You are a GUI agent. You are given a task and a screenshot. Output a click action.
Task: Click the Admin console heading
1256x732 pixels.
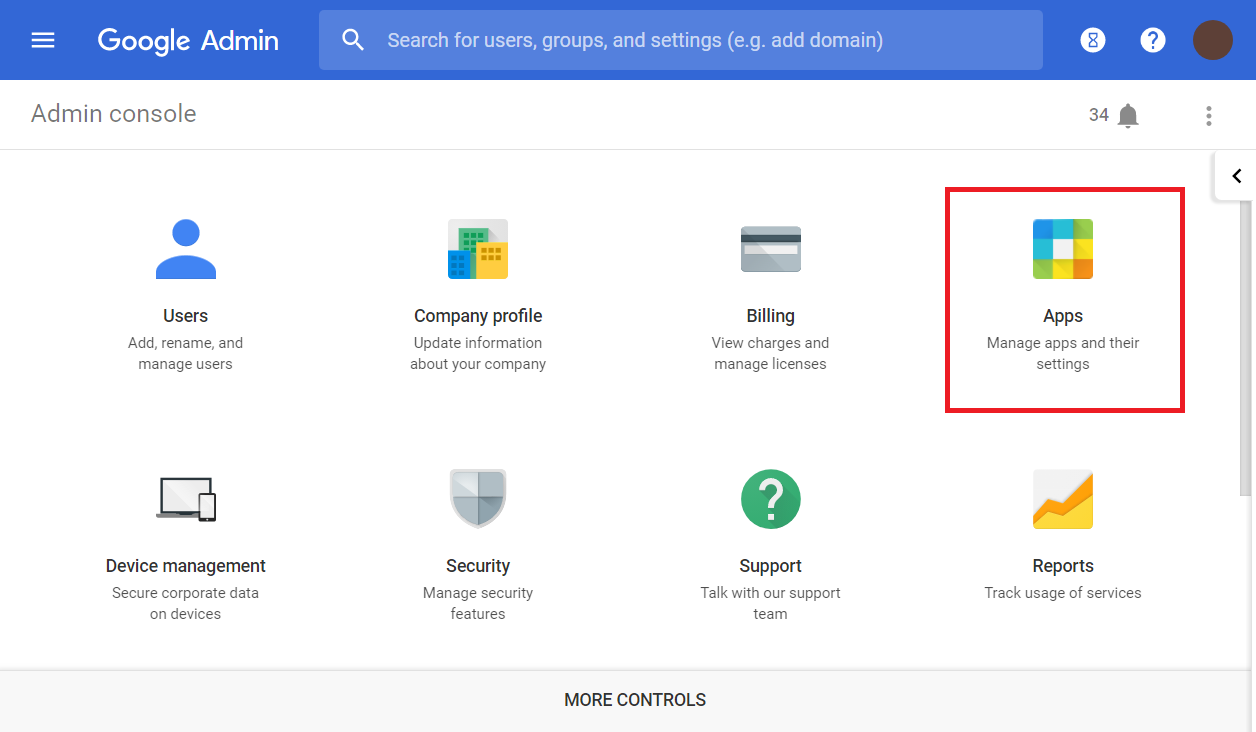pos(114,114)
